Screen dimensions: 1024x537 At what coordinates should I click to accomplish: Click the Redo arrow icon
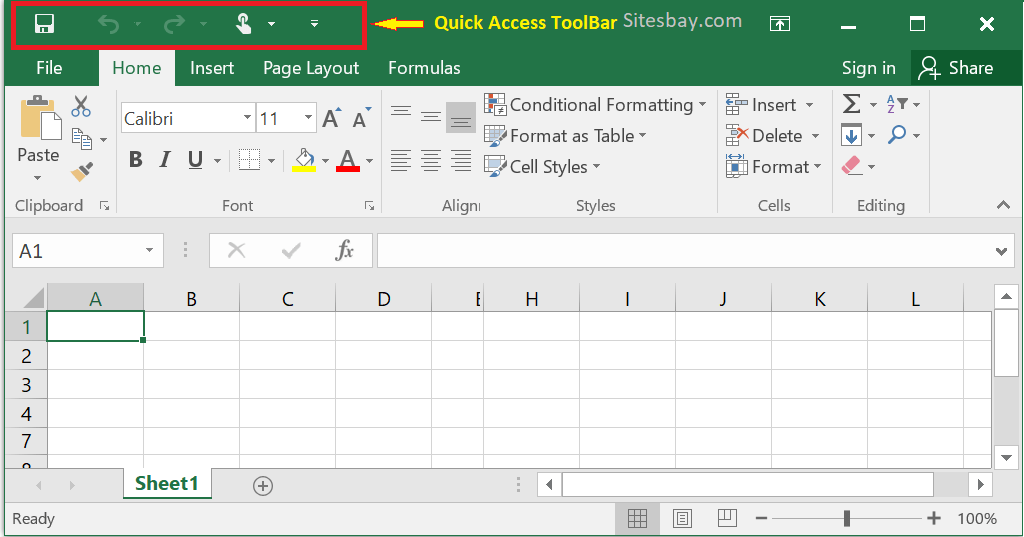174,24
